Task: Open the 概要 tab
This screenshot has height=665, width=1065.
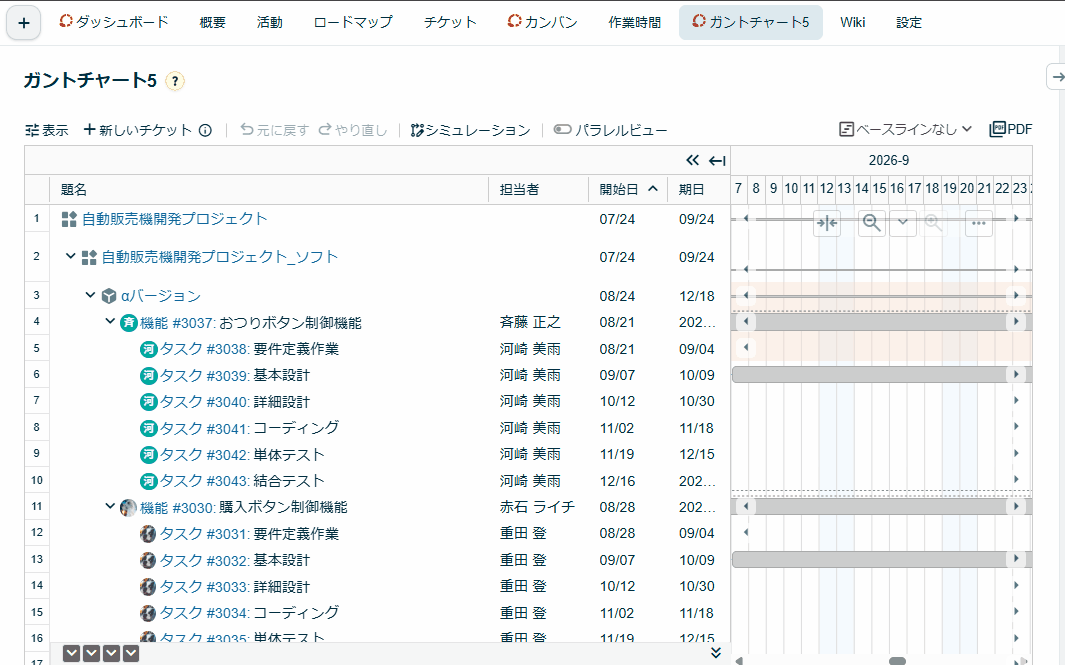Action: point(212,22)
